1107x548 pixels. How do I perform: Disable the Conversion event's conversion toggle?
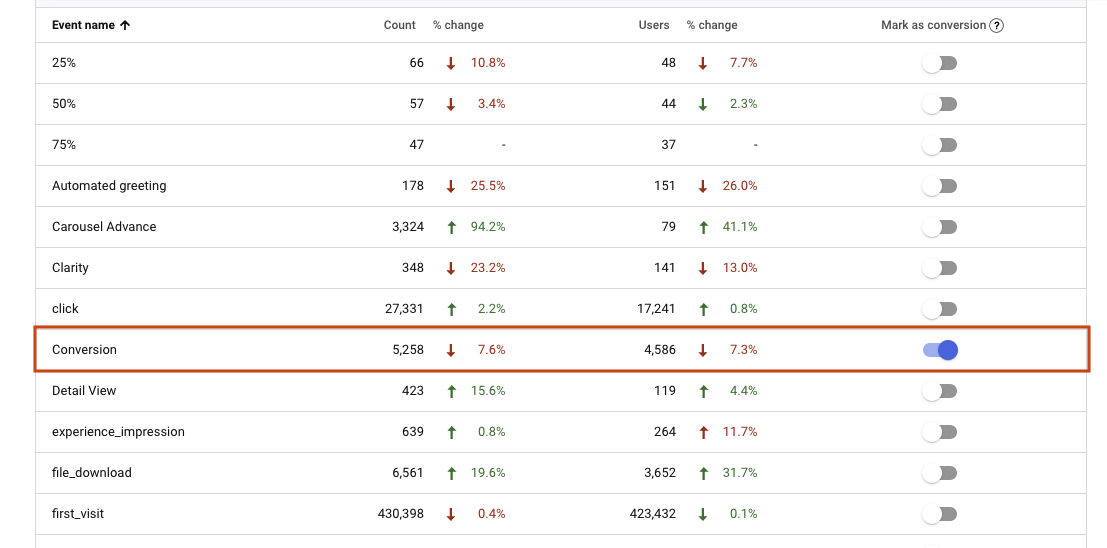click(940, 350)
